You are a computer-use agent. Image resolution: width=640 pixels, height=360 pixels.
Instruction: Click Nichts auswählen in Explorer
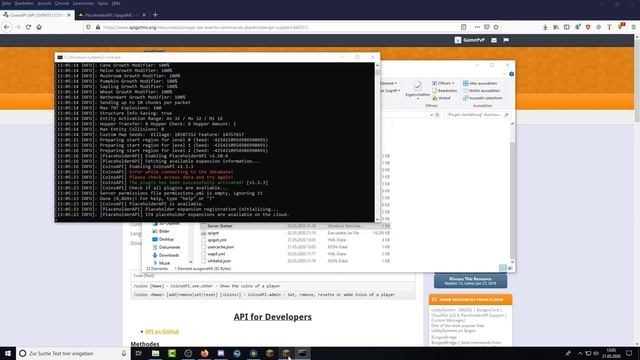pyautogui.click(x=481, y=91)
